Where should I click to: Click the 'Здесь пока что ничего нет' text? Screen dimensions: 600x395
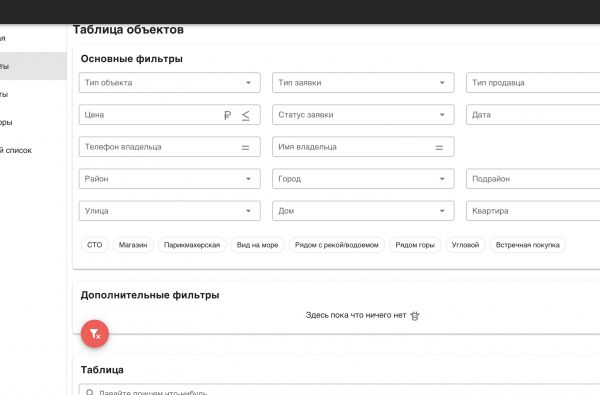355,315
